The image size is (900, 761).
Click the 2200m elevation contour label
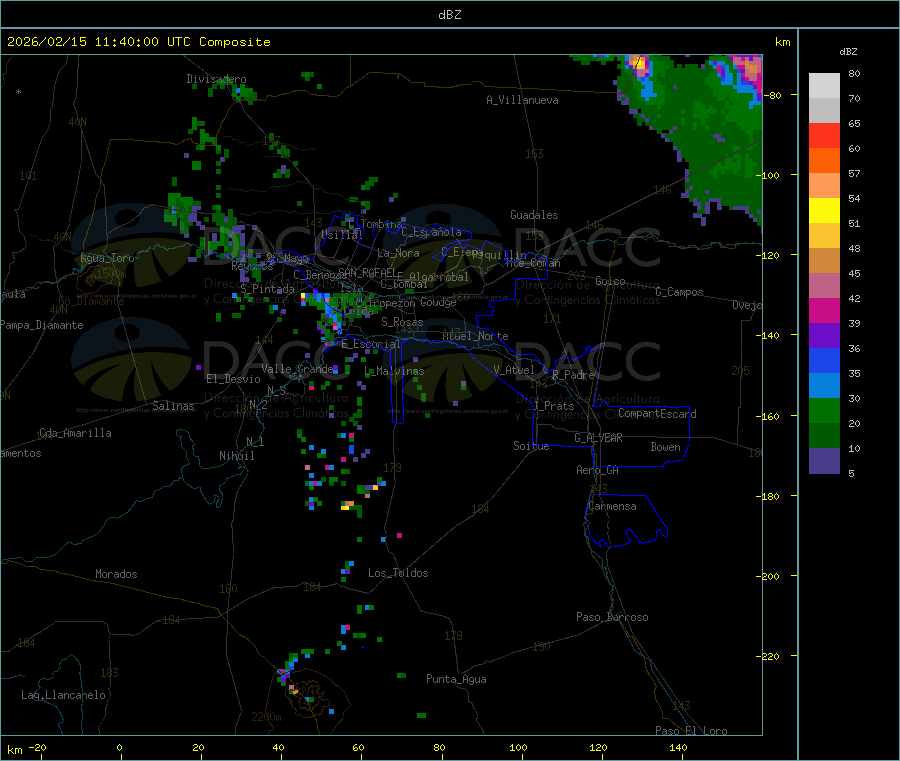tap(266, 717)
